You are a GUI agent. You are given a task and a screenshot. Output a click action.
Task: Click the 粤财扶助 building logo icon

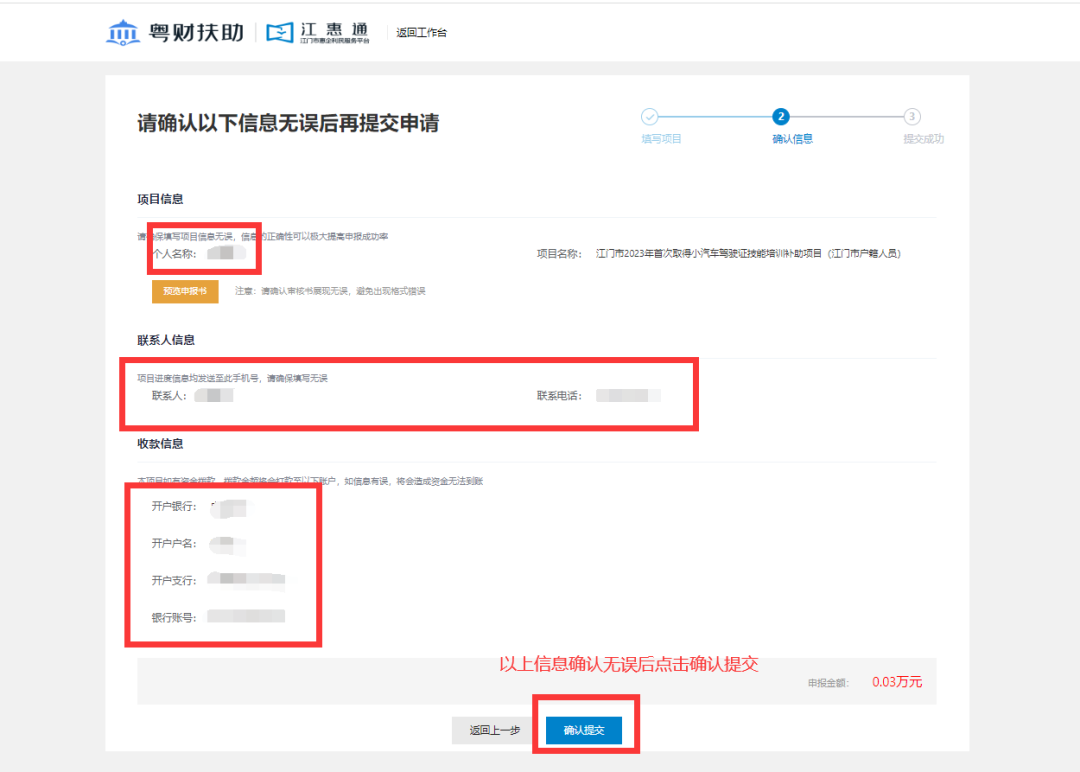click(122, 32)
